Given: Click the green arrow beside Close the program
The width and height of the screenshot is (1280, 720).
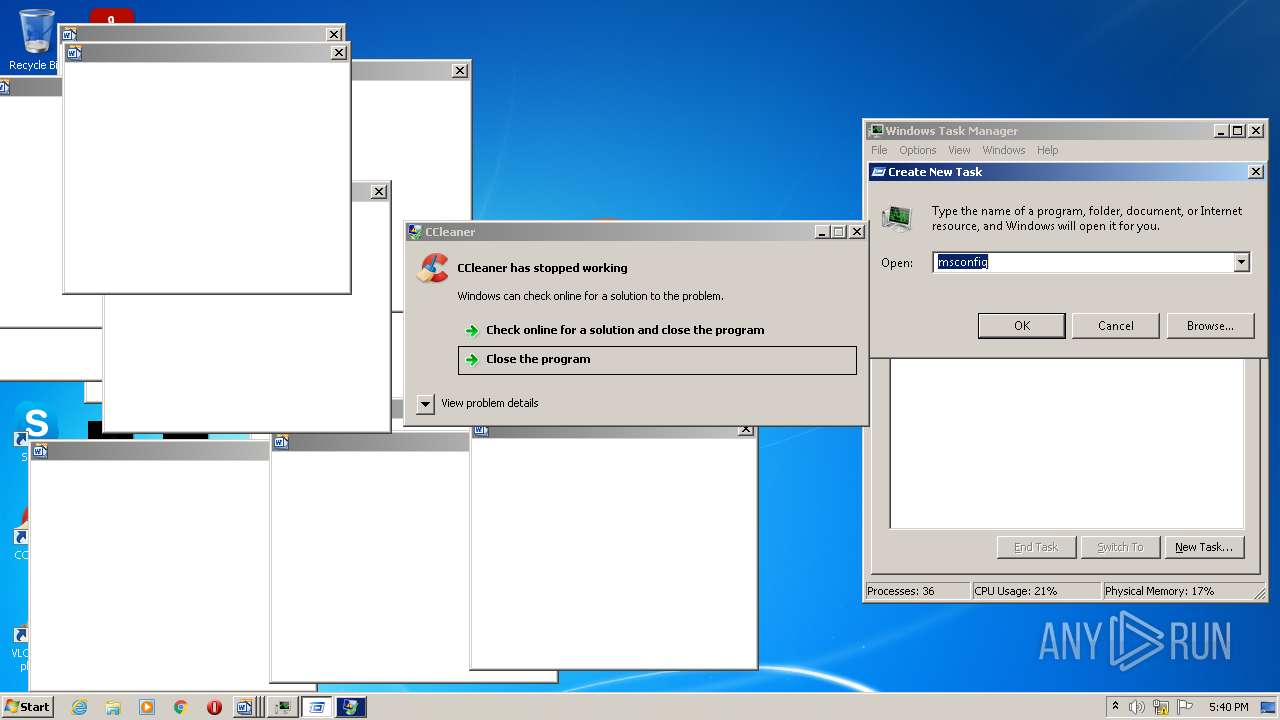Looking at the screenshot, I should coord(472,360).
